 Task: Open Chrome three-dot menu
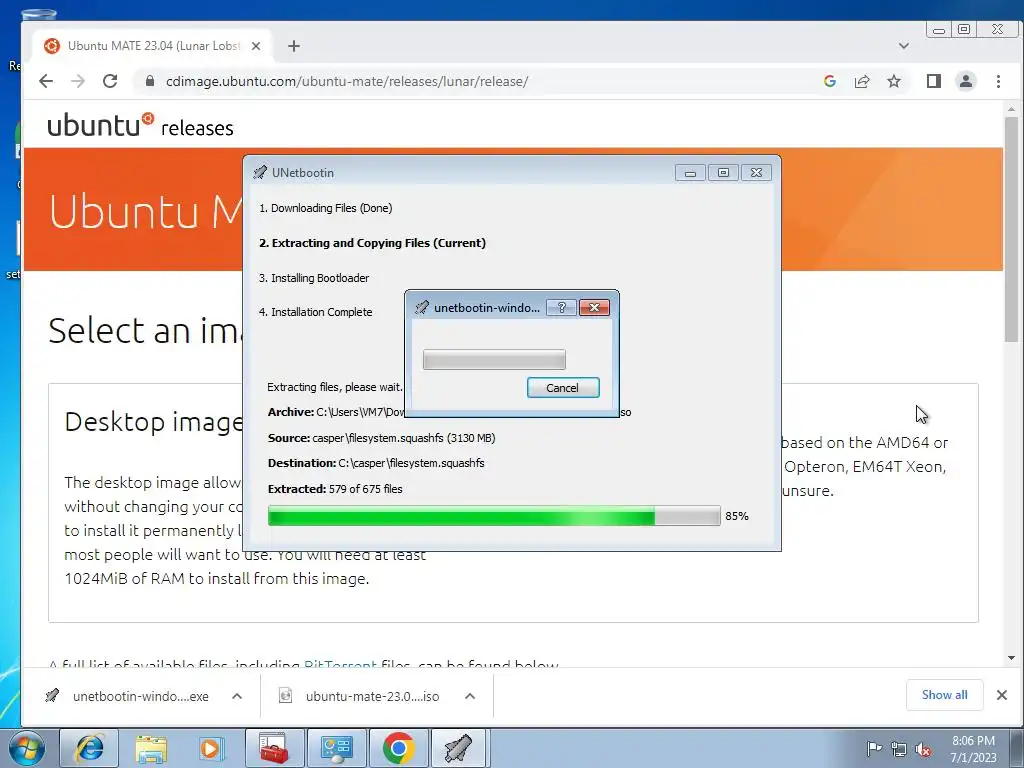point(998,81)
